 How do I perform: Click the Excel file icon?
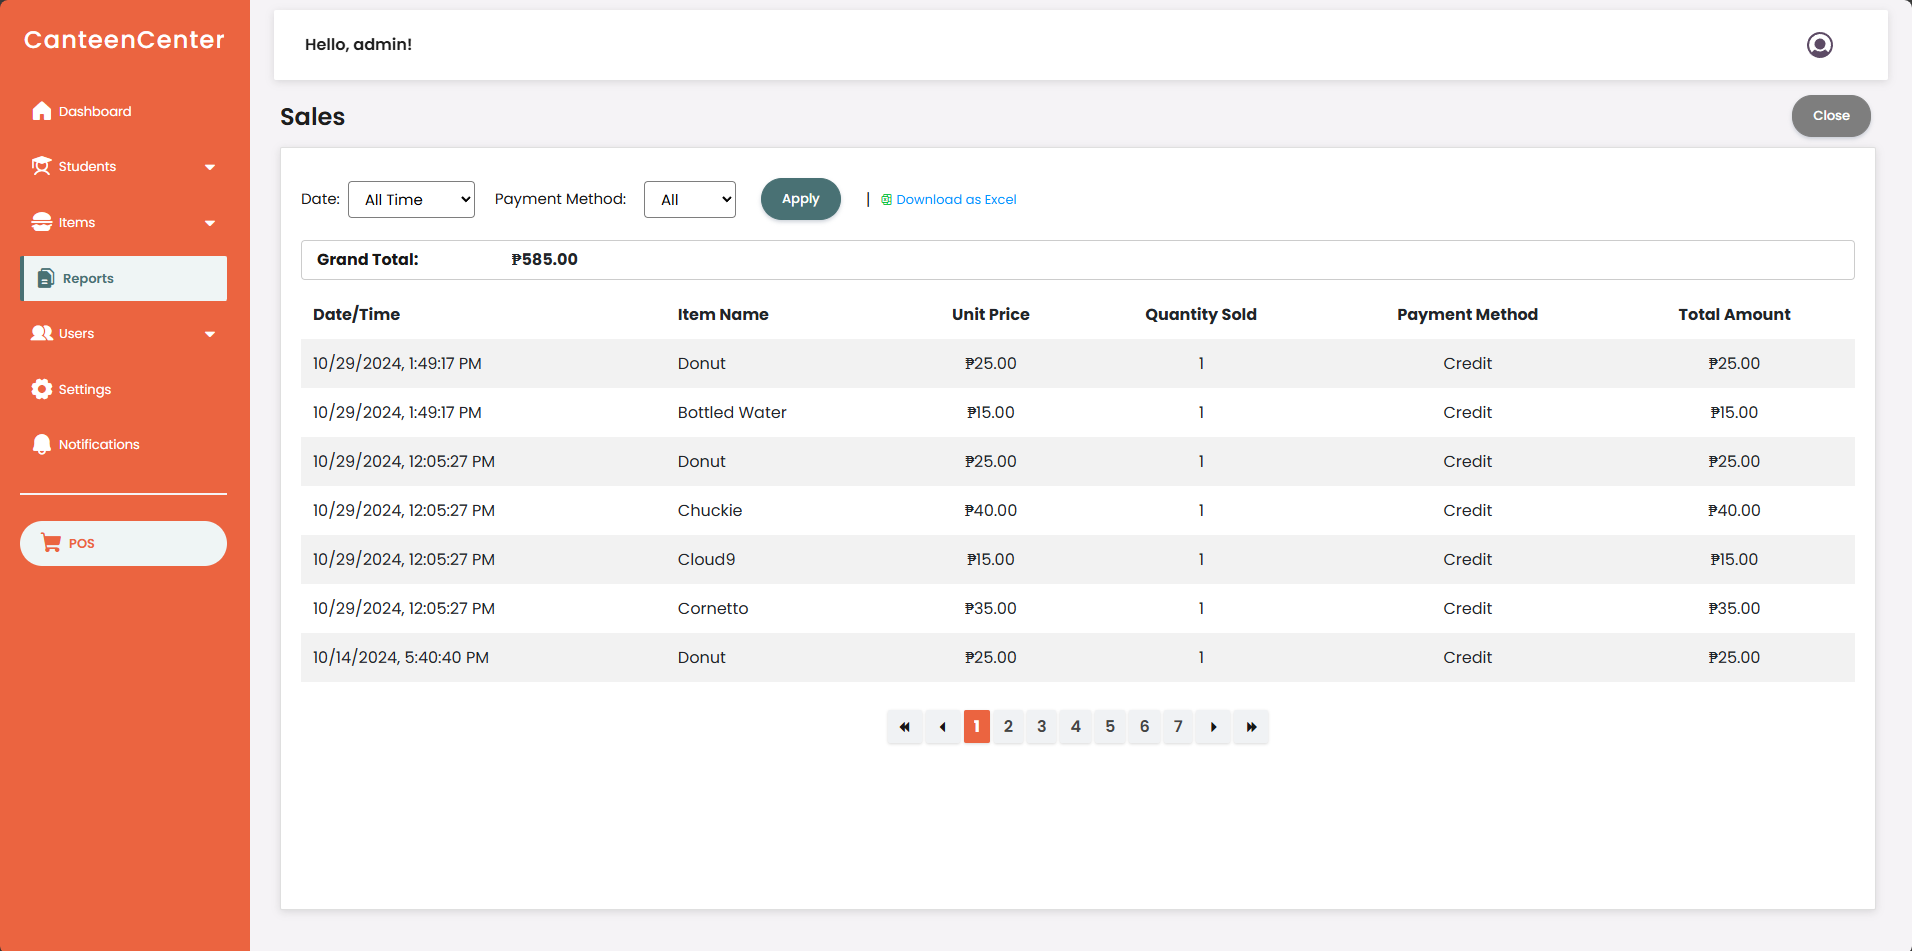(886, 200)
